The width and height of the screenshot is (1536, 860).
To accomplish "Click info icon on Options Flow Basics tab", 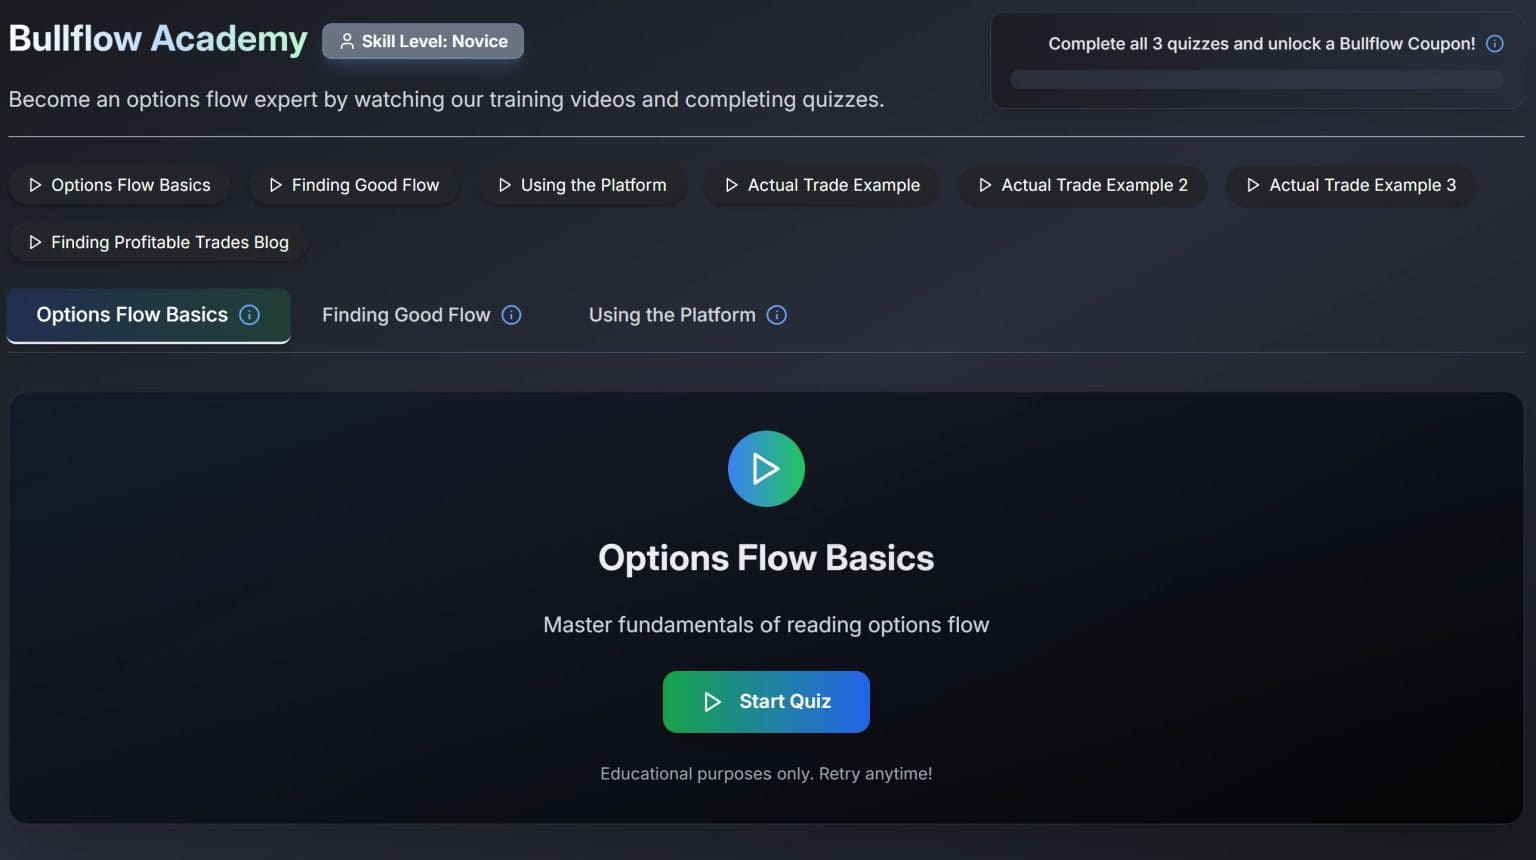I will pos(250,315).
